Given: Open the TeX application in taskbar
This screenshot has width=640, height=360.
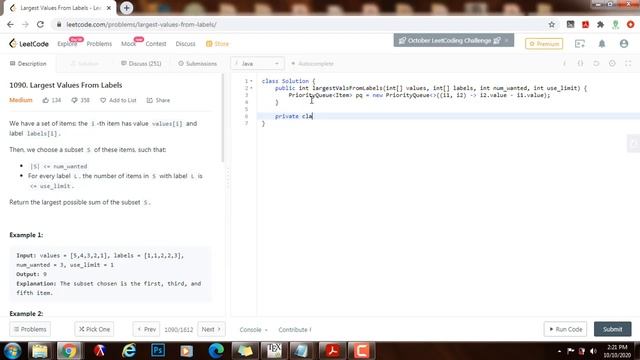Looking at the screenshot, I should [x=274, y=351].
